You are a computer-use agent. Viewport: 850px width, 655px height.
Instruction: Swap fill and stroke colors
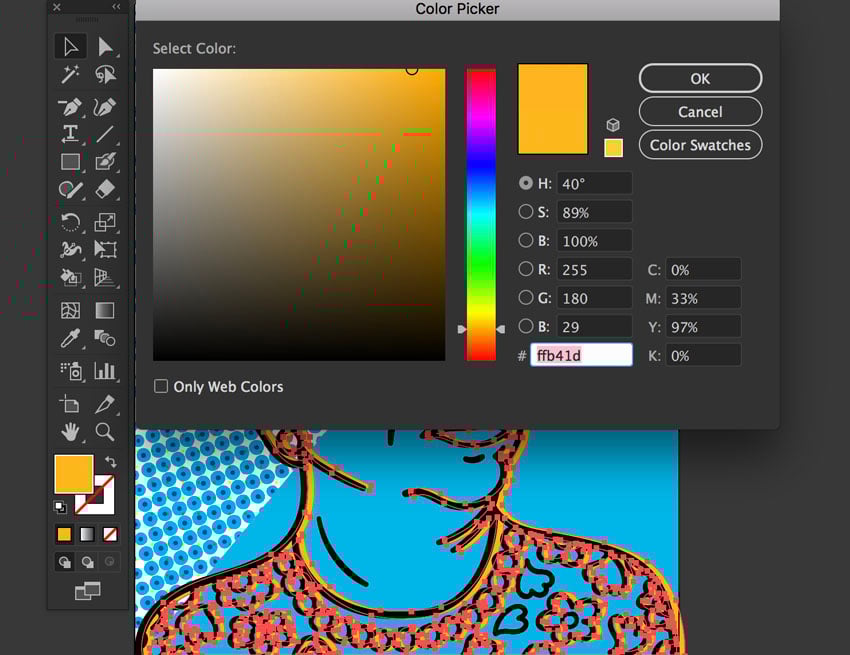(x=111, y=462)
